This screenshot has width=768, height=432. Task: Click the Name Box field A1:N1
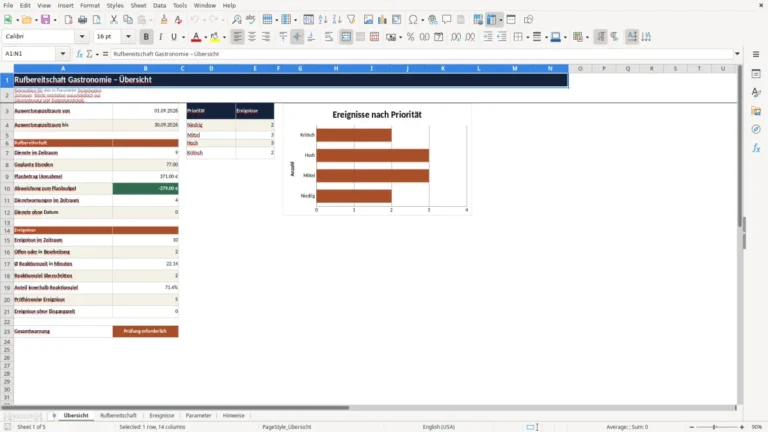click(30, 54)
